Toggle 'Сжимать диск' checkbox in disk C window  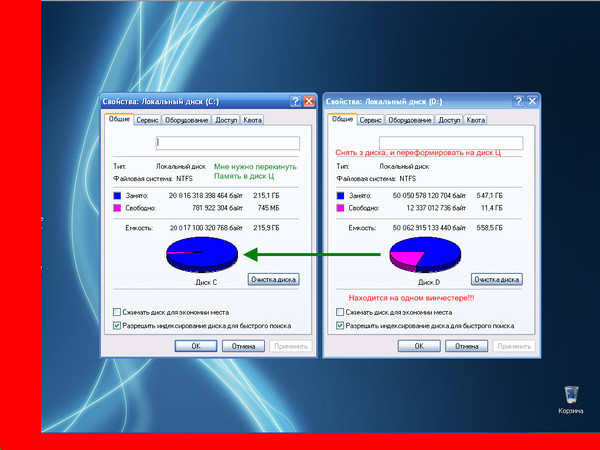(x=117, y=312)
